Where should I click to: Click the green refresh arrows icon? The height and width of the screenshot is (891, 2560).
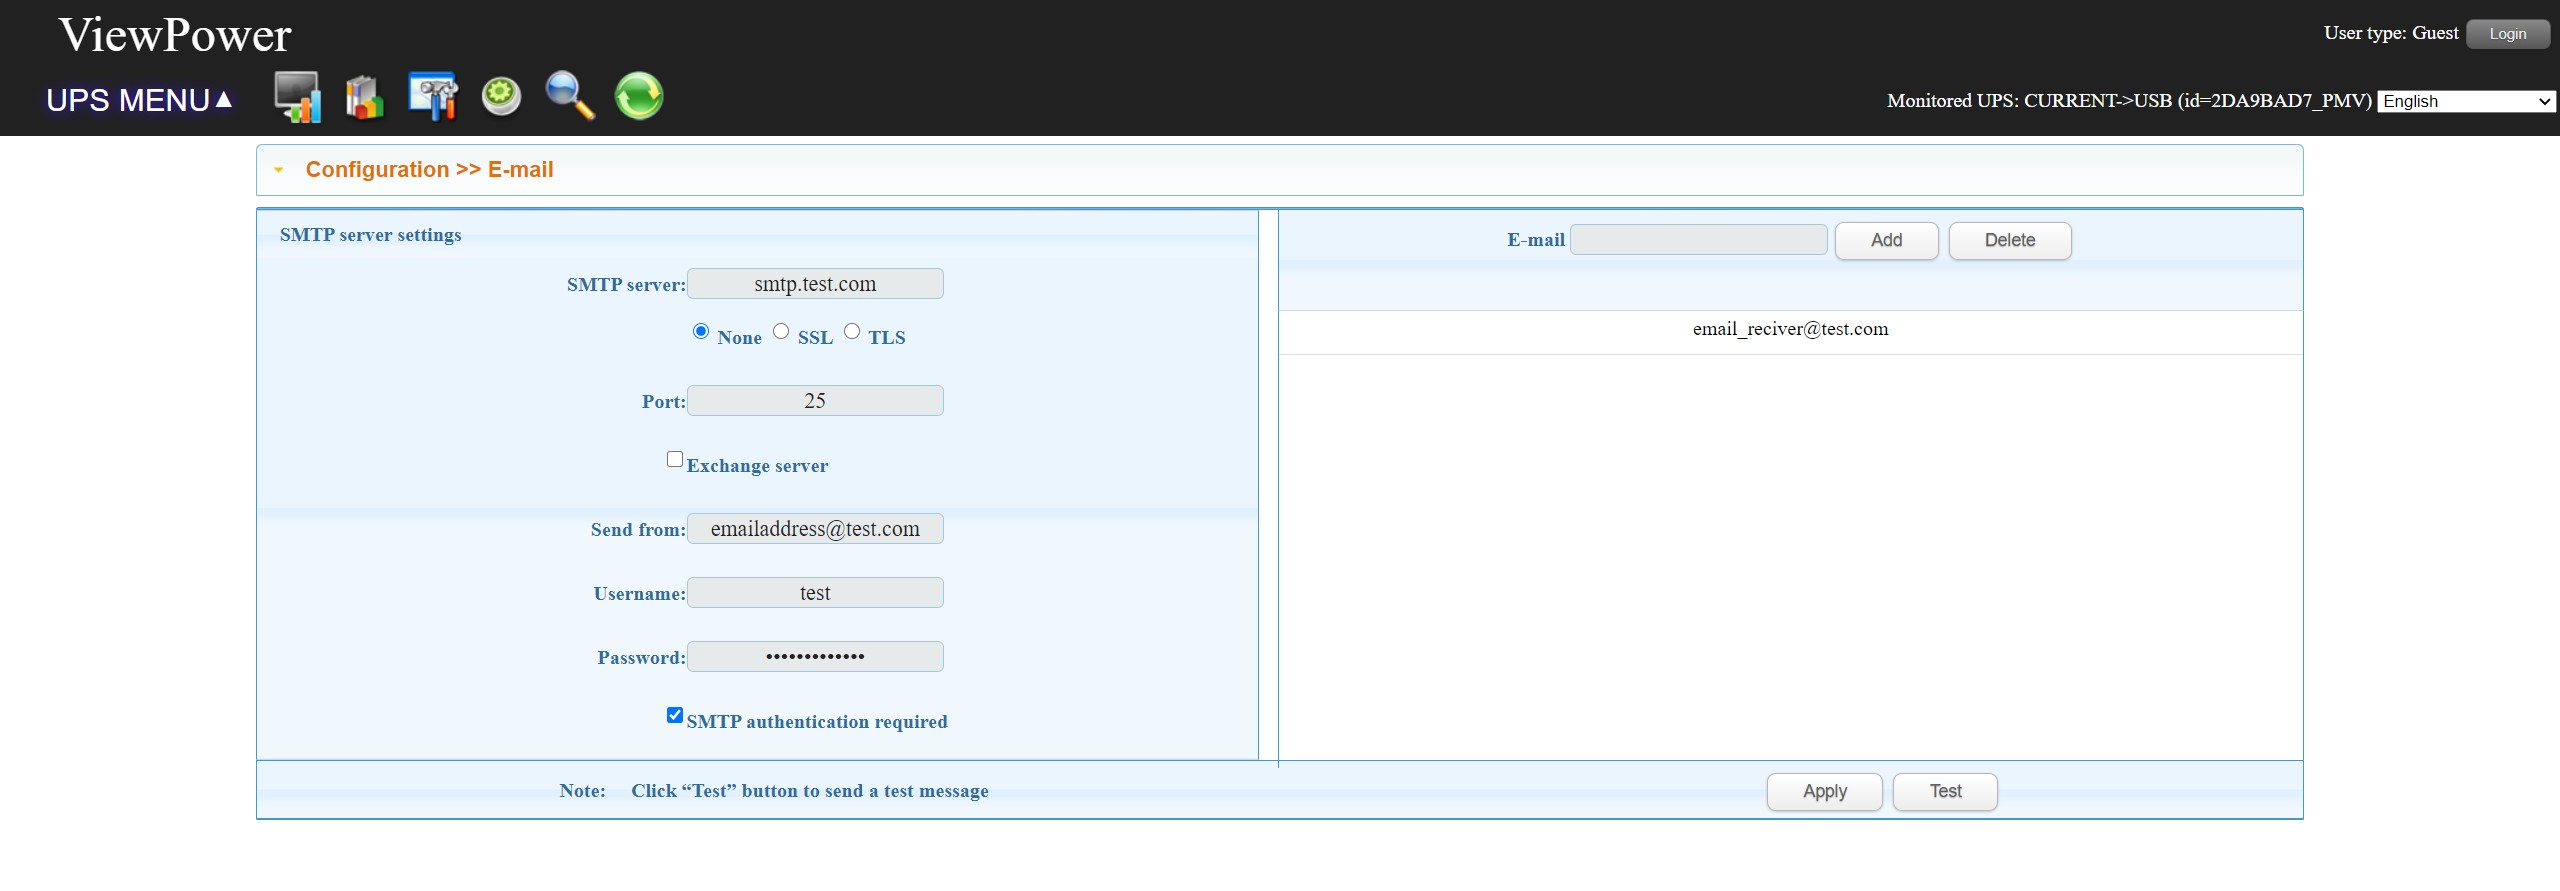pyautogui.click(x=639, y=97)
